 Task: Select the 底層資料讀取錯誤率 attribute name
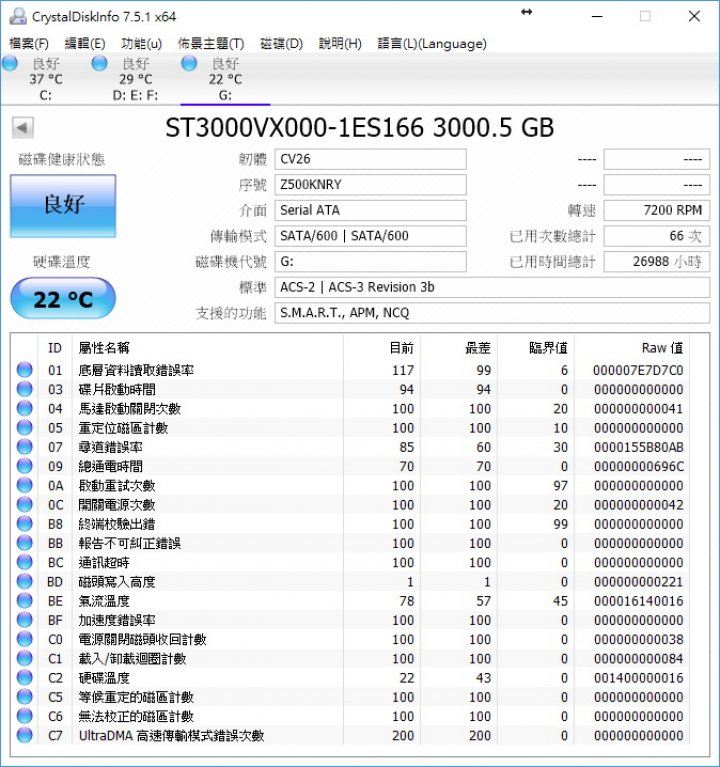[136, 370]
